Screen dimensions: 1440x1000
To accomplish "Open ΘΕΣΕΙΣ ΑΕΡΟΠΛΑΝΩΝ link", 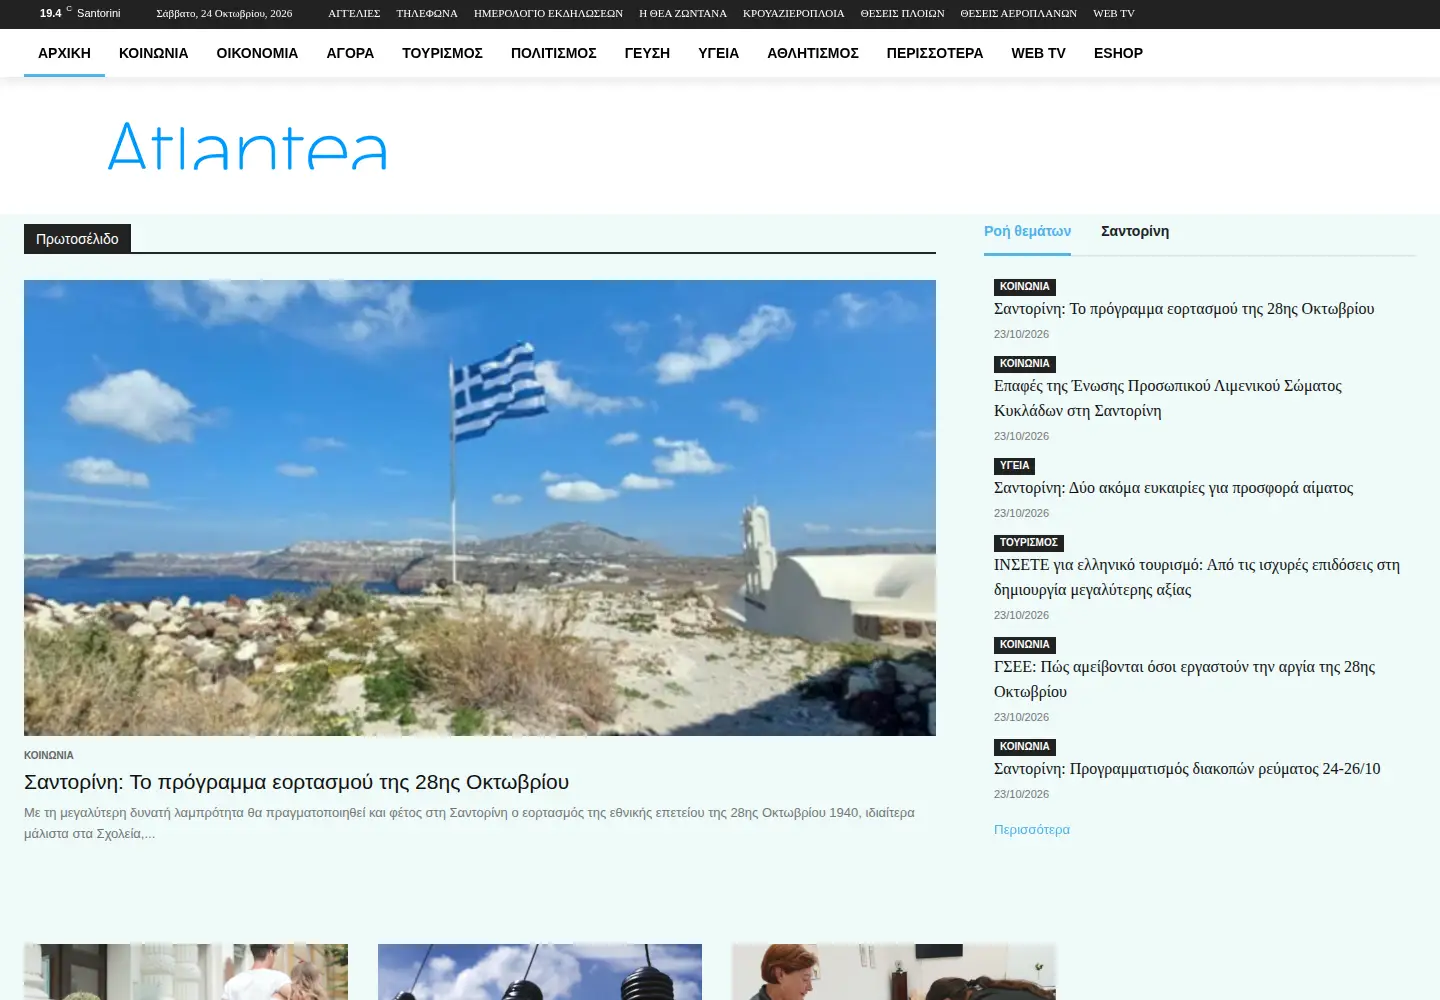I will (x=1018, y=13).
